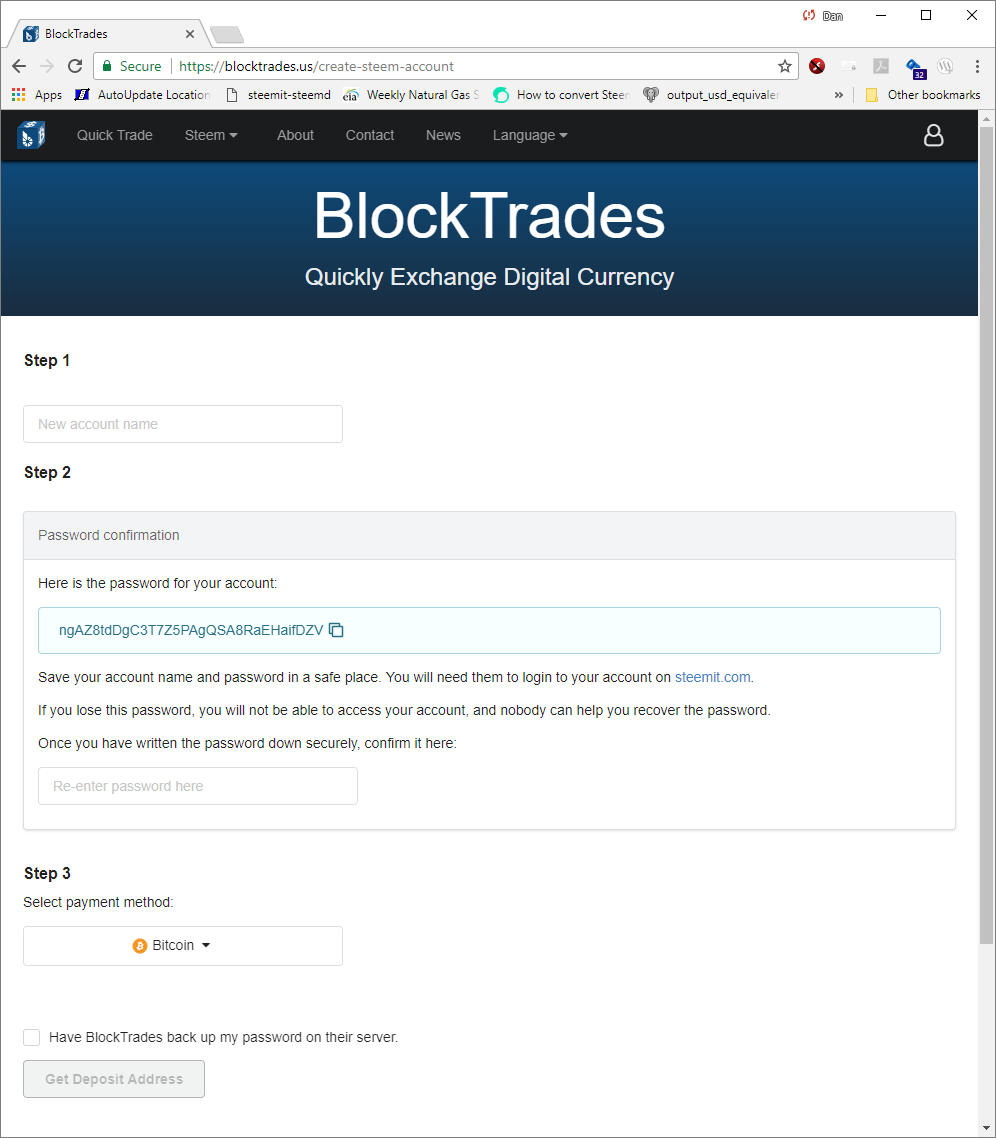Click the WordPress extension icon

[x=944, y=66]
